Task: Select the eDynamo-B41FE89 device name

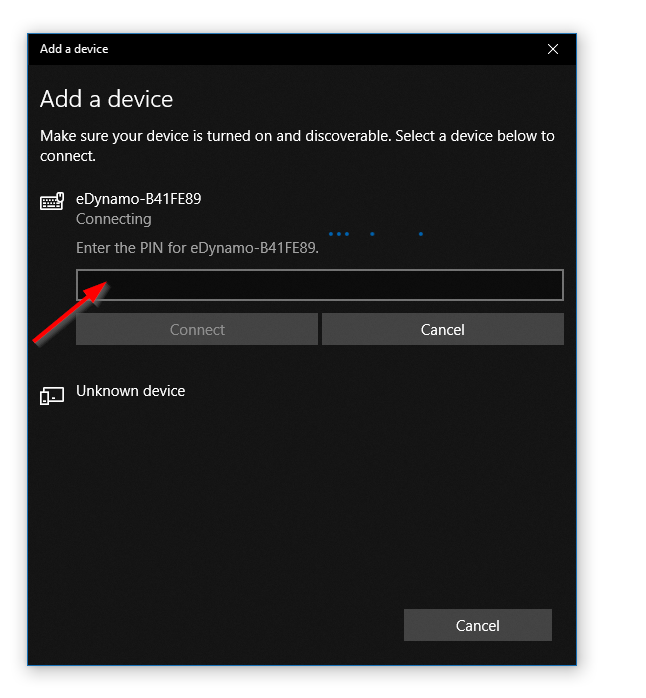Action: point(138,199)
